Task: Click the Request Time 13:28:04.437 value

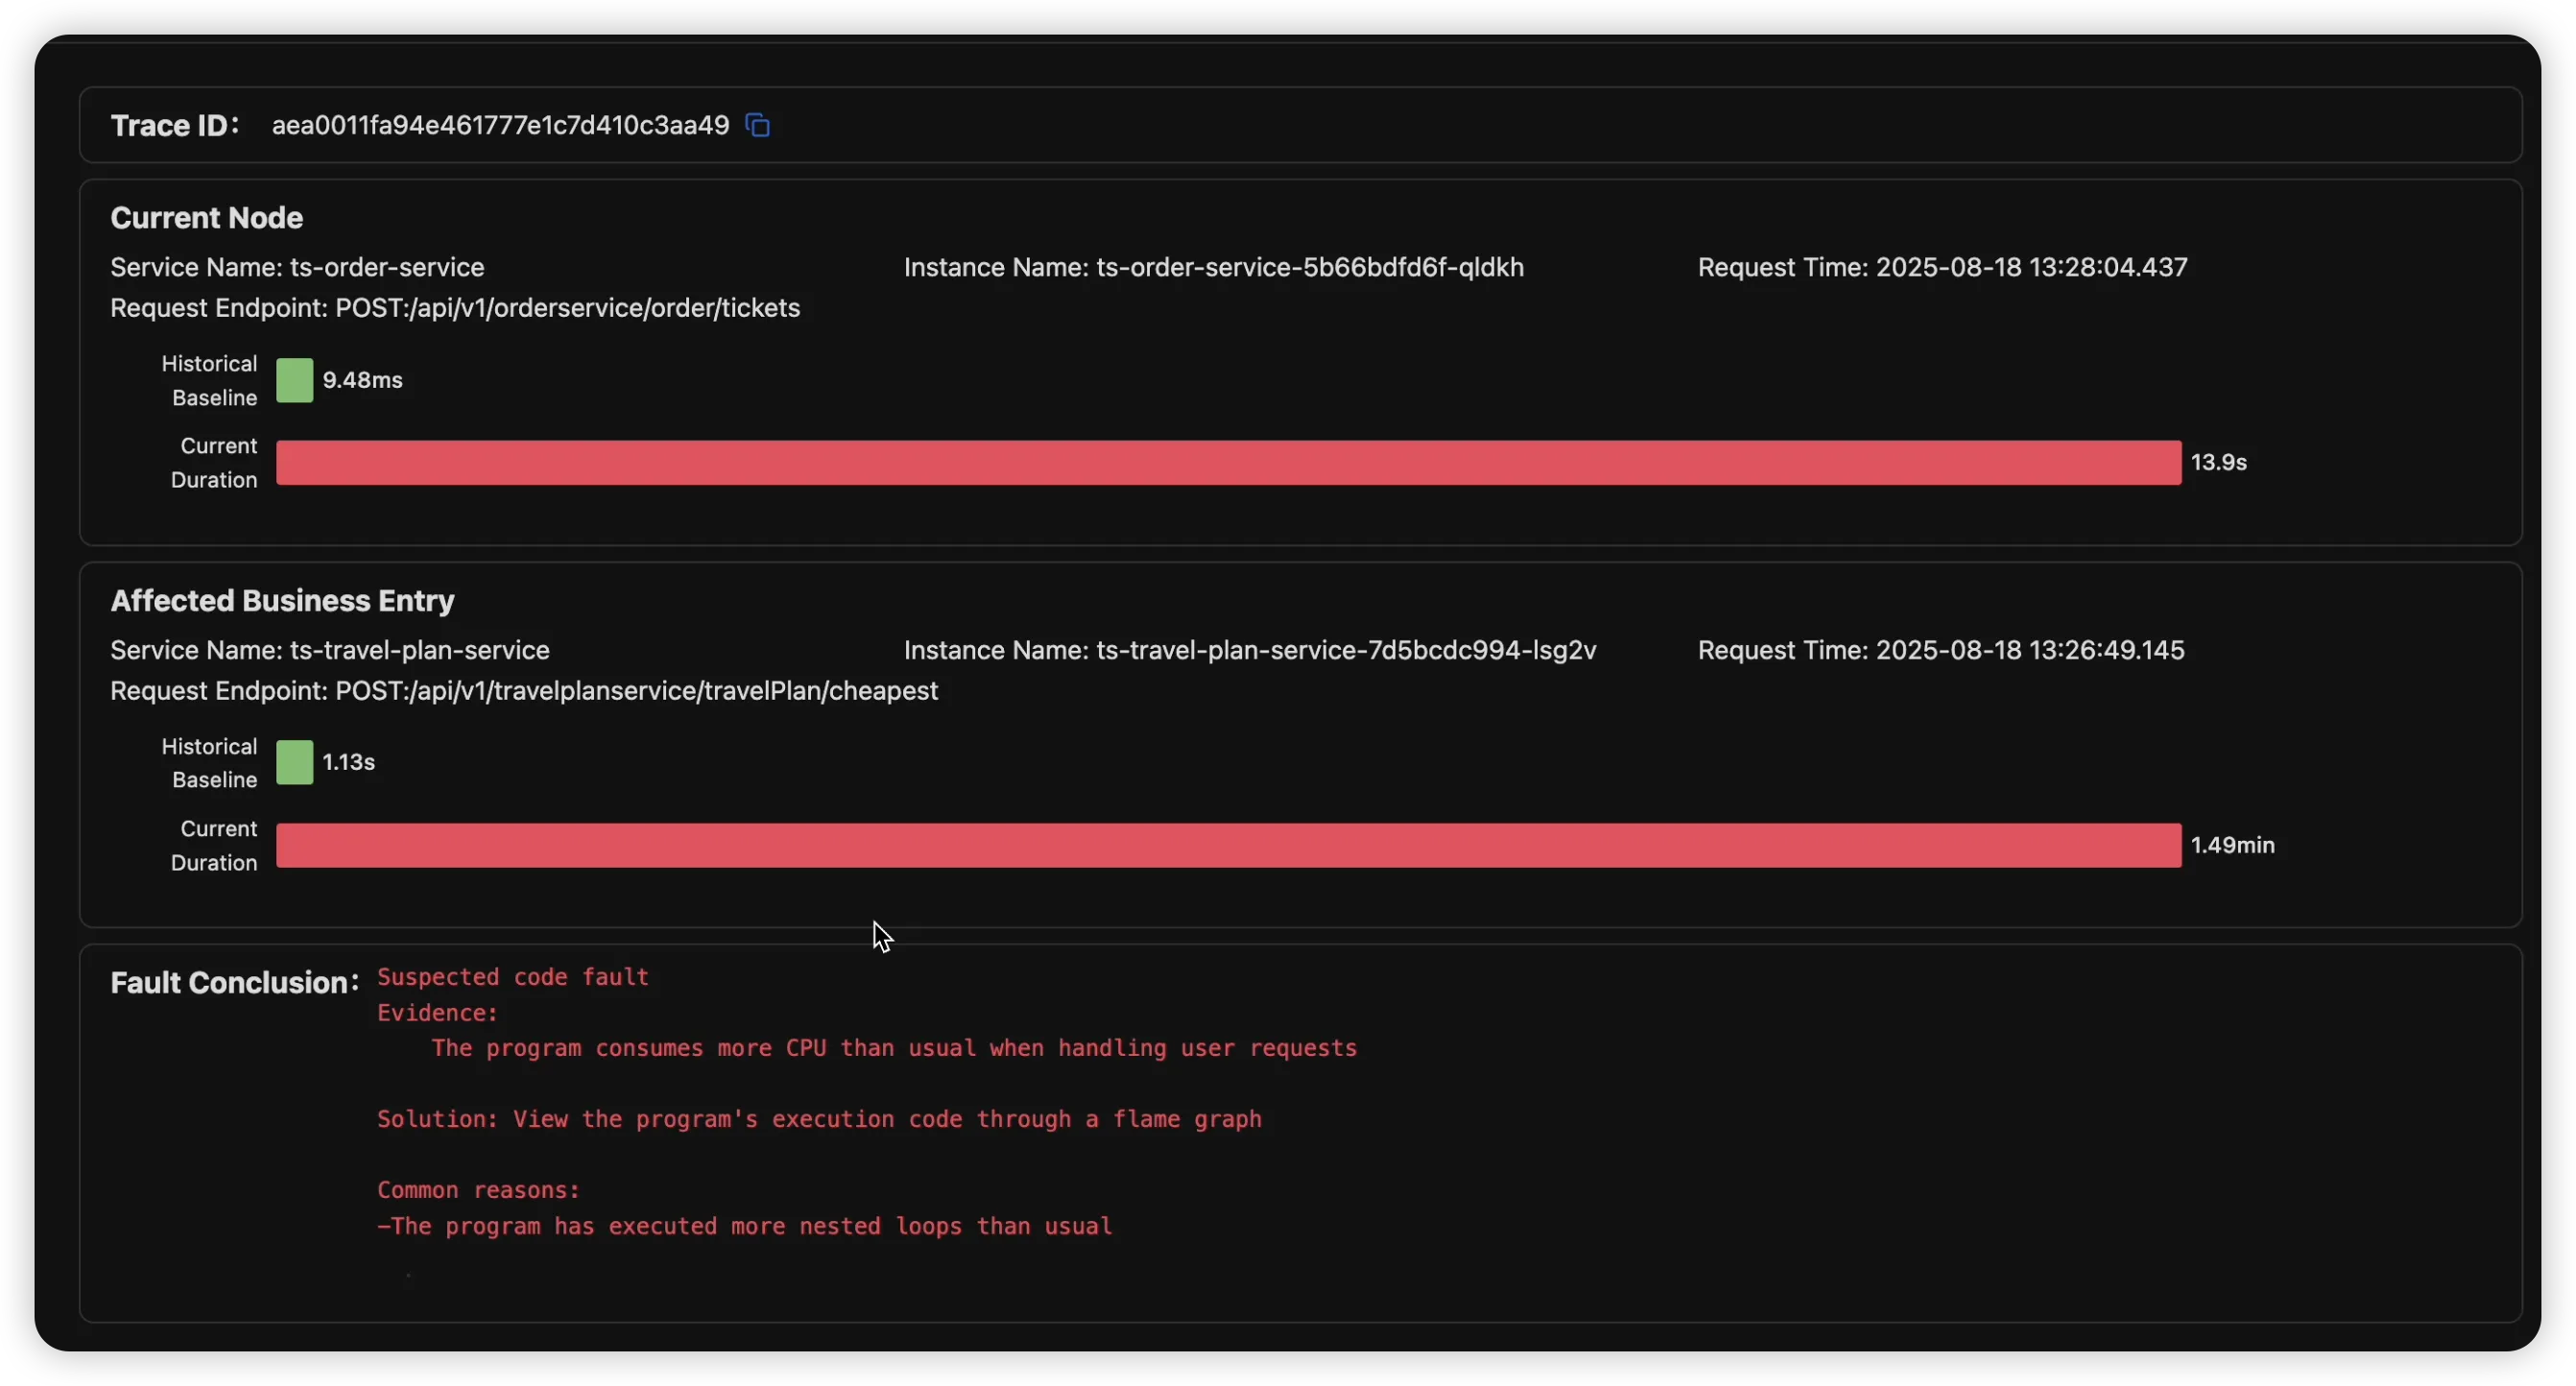Action: pos(2030,268)
